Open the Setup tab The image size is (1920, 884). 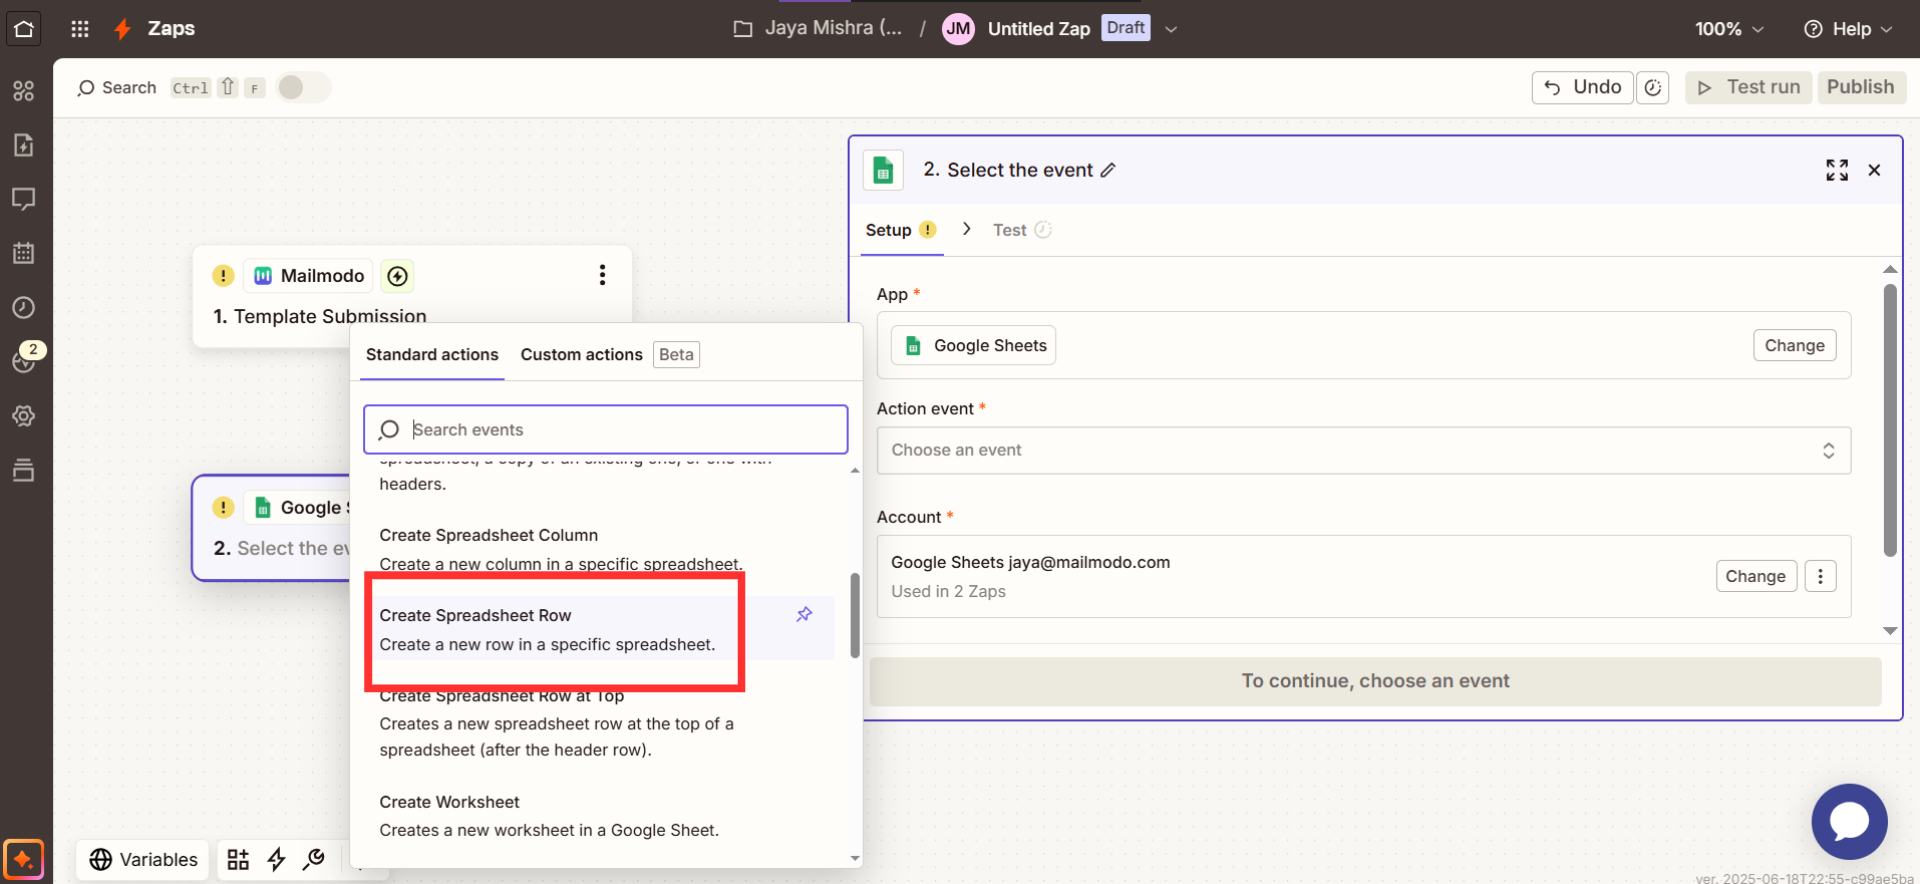click(x=900, y=230)
